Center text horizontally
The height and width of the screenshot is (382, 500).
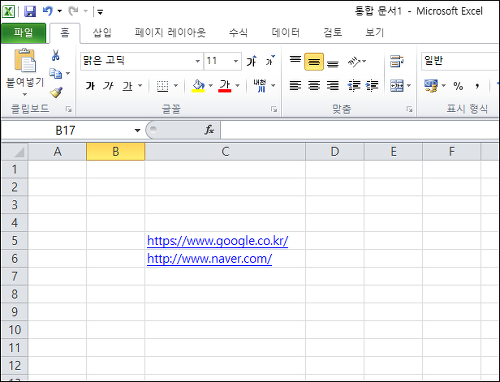click(x=314, y=86)
